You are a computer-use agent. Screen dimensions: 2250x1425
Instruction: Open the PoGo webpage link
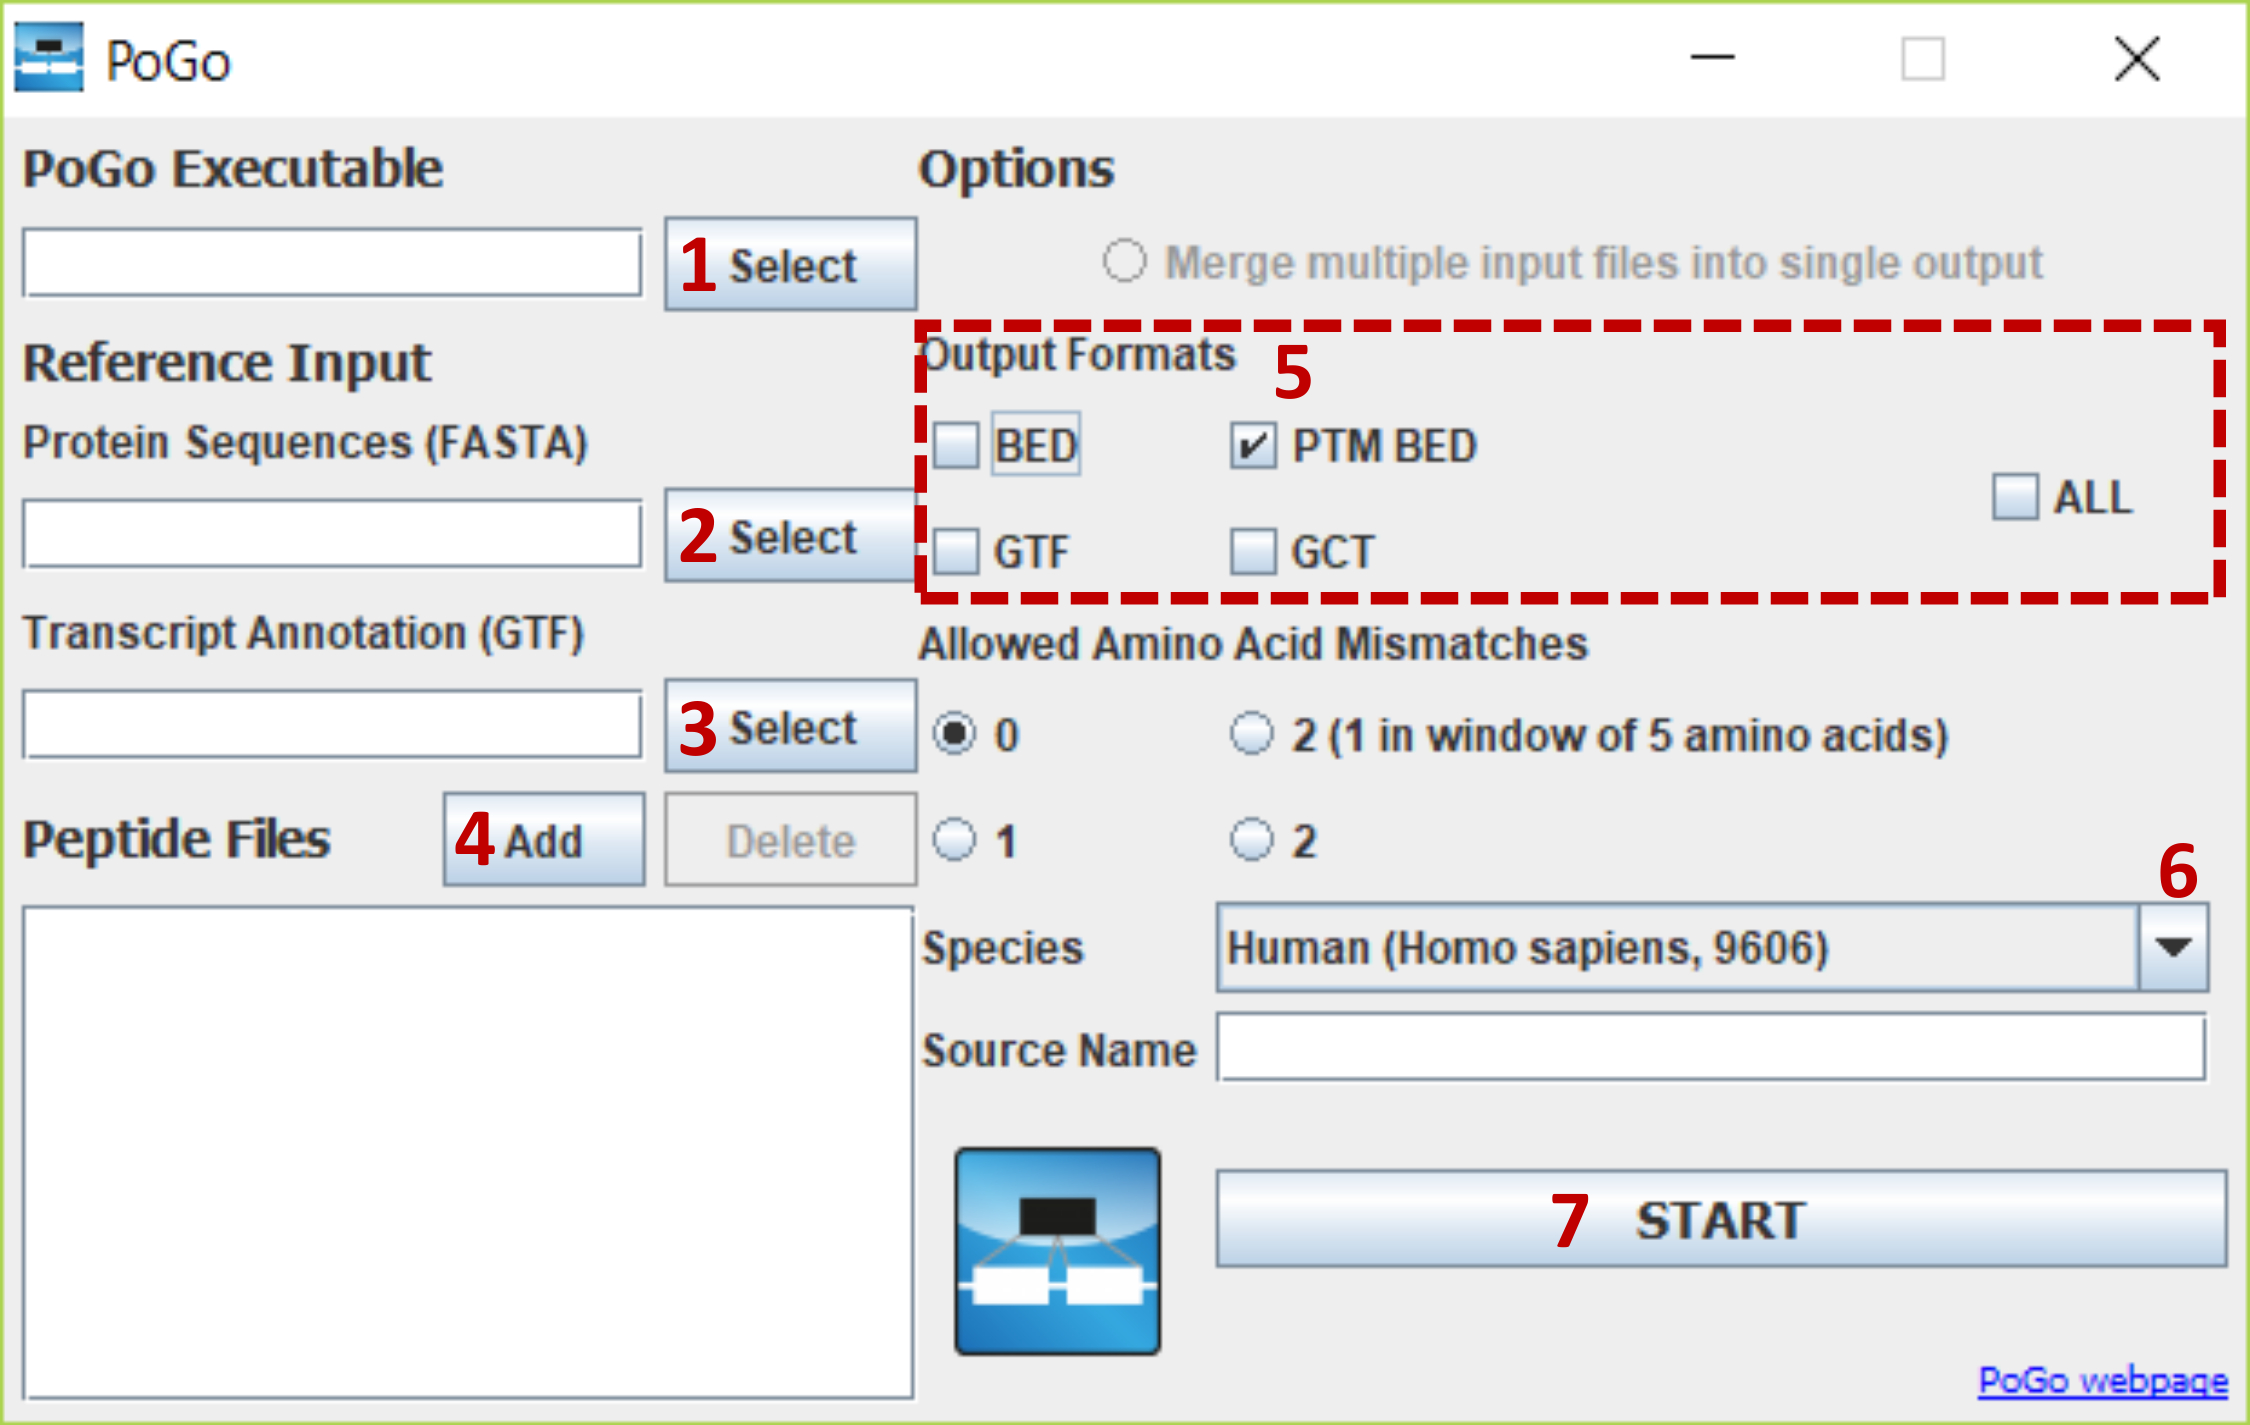point(2102,1381)
